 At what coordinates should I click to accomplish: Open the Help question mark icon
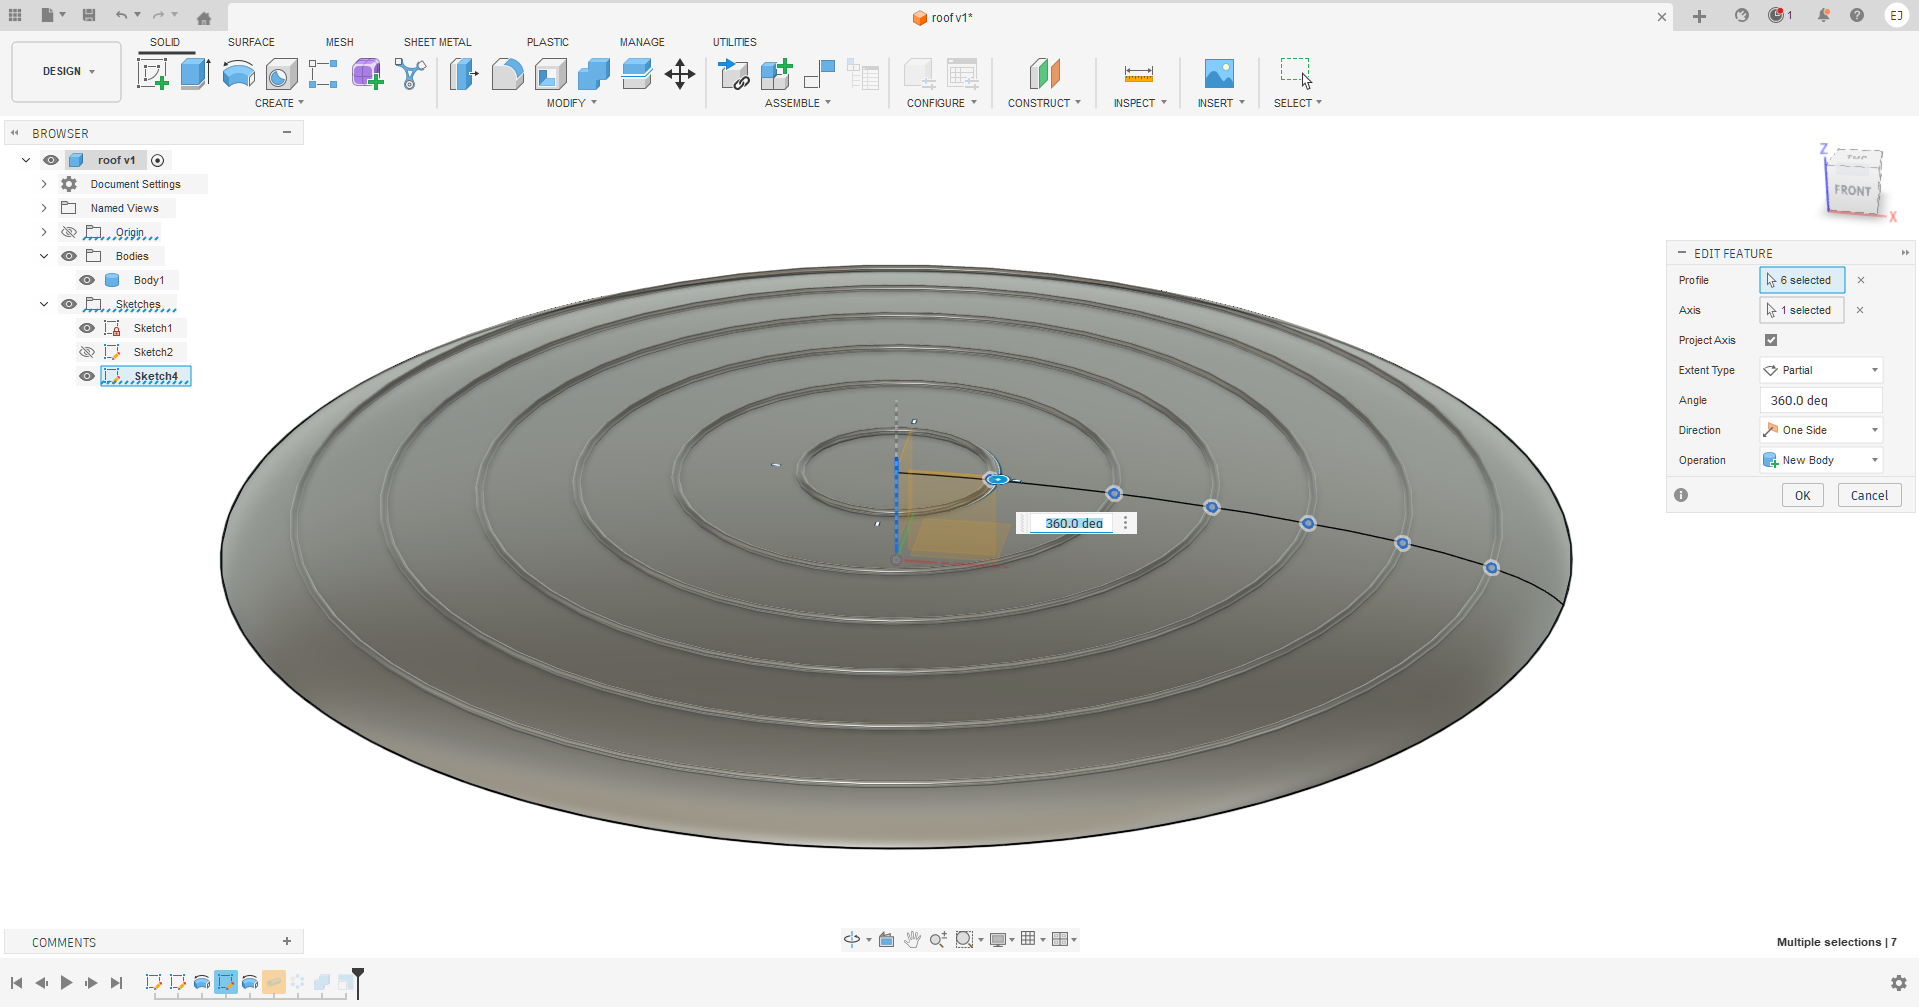click(x=1857, y=15)
